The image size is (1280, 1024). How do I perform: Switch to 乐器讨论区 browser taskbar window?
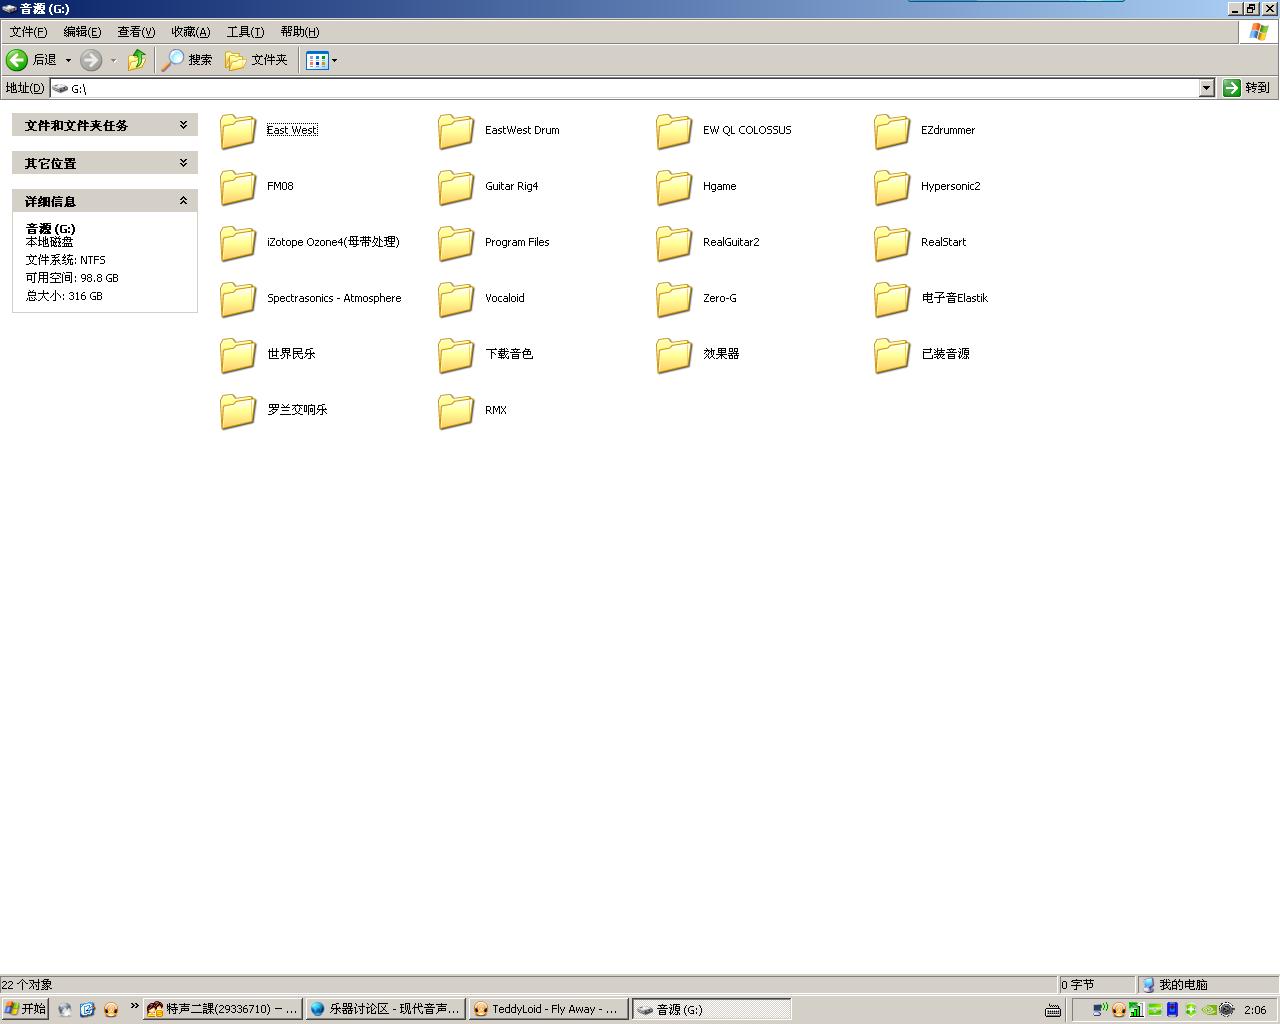click(x=385, y=1009)
